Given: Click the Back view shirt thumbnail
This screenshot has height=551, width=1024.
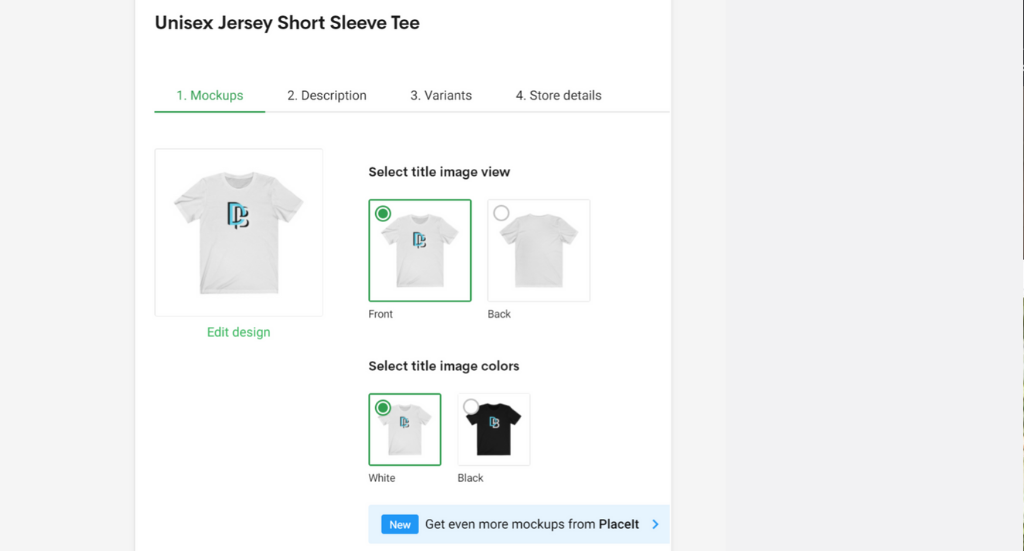Looking at the screenshot, I should [539, 251].
